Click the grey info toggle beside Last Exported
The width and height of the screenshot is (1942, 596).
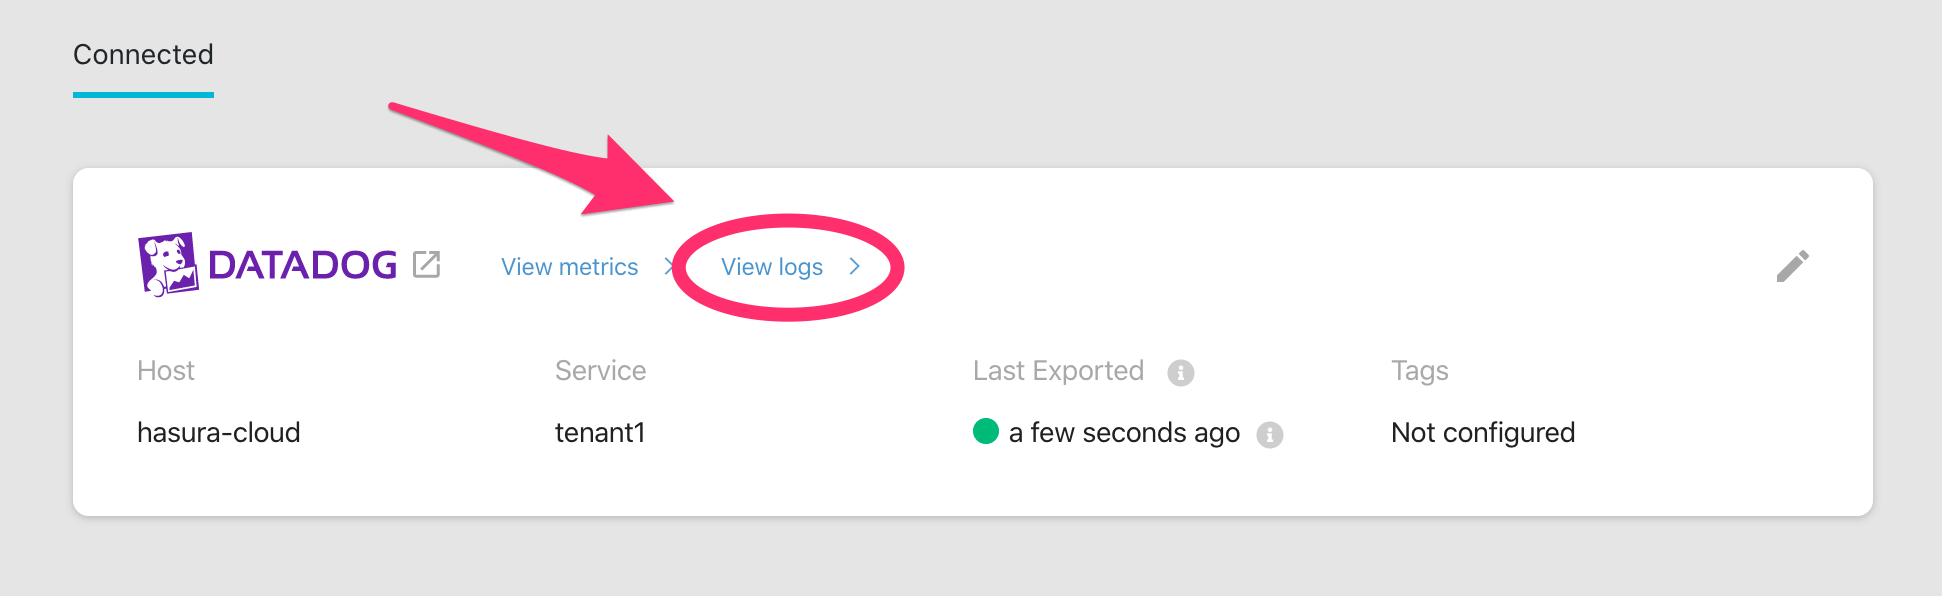click(x=1181, y=371)
